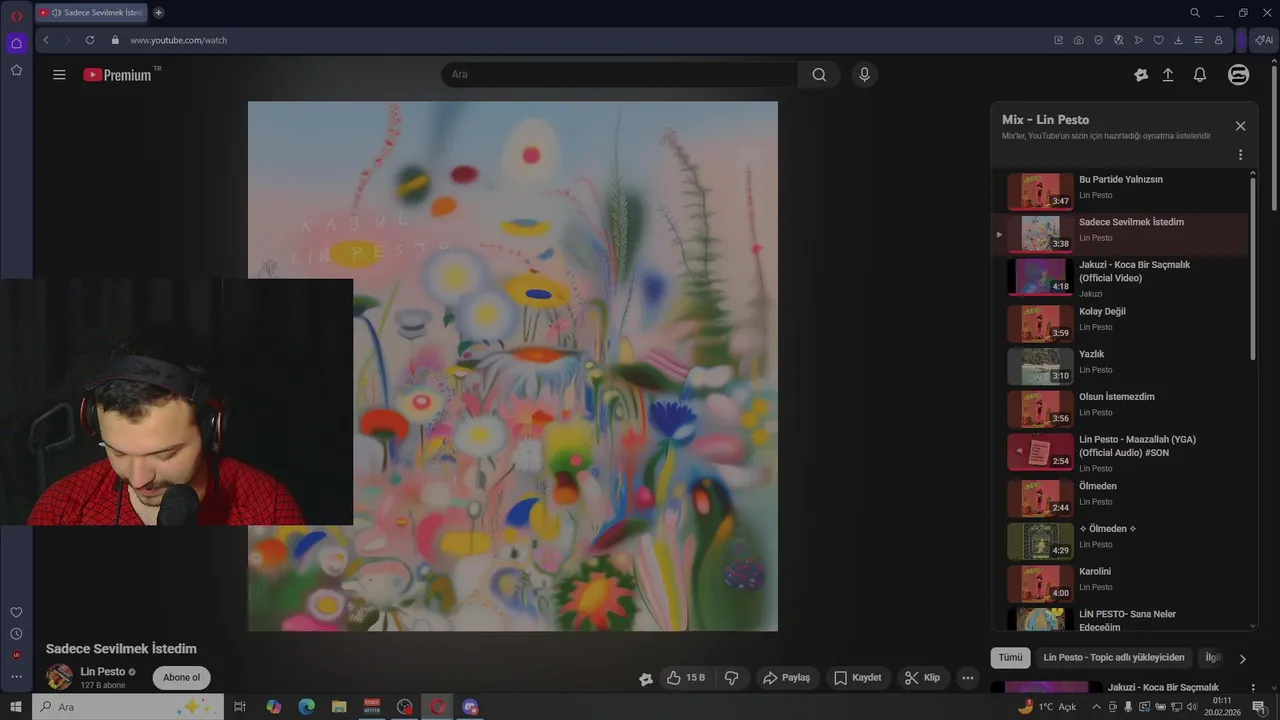Open Microsoft Edge from the taskbar
Image resolution: width=1280 pixels, height=720 pixels.
click(x=306, y=707)
